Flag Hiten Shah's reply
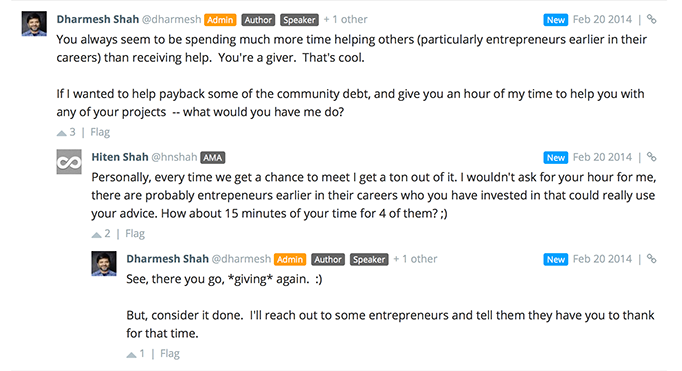This screenshot has width=682, height=371. tap(135, 234)
